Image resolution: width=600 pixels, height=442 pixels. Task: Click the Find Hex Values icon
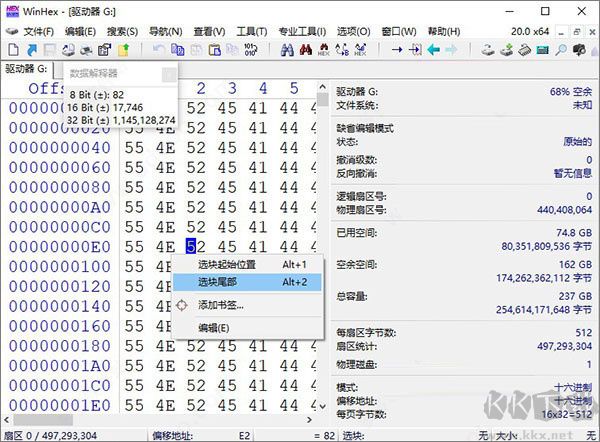tap(322, 49)
